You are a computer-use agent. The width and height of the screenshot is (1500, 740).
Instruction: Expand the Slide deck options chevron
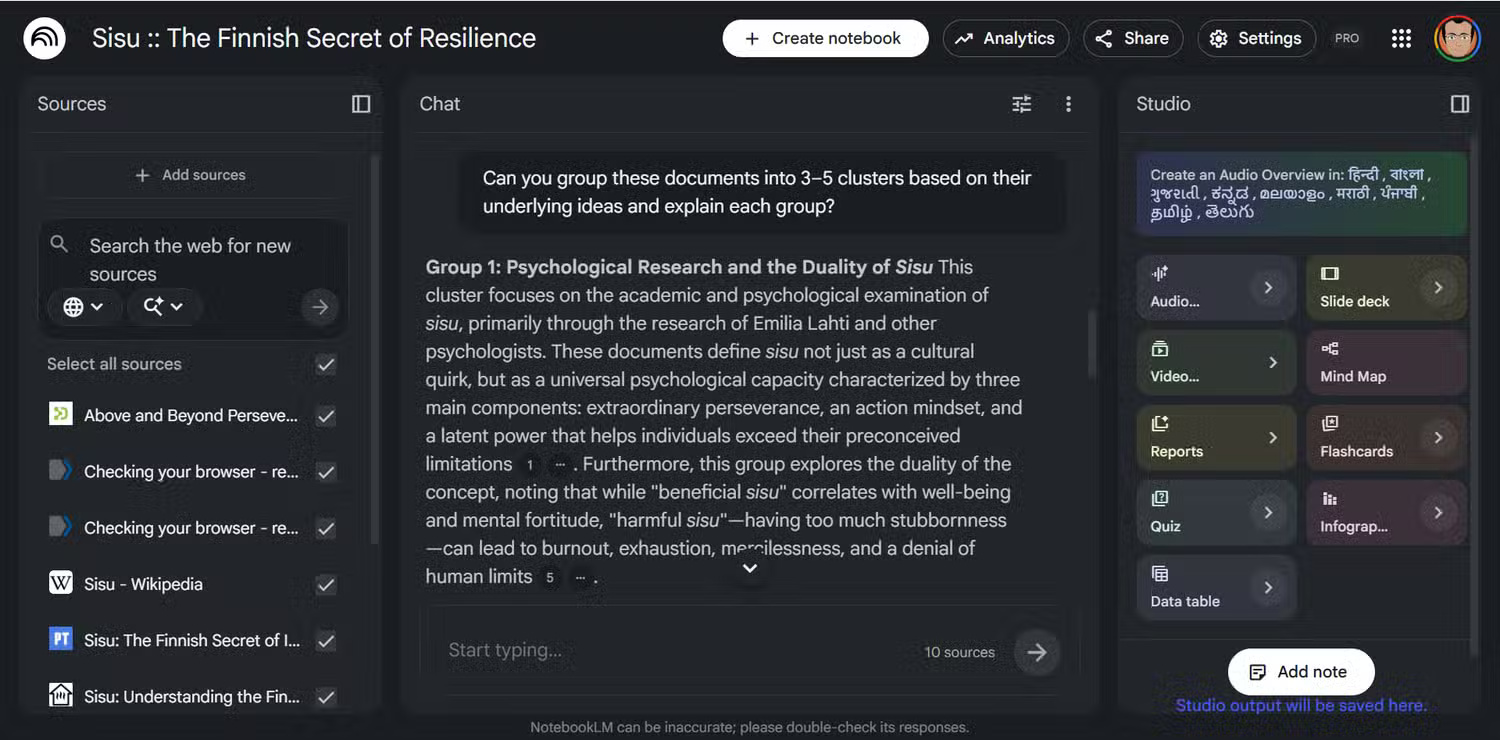click(x=1438, y=288)
